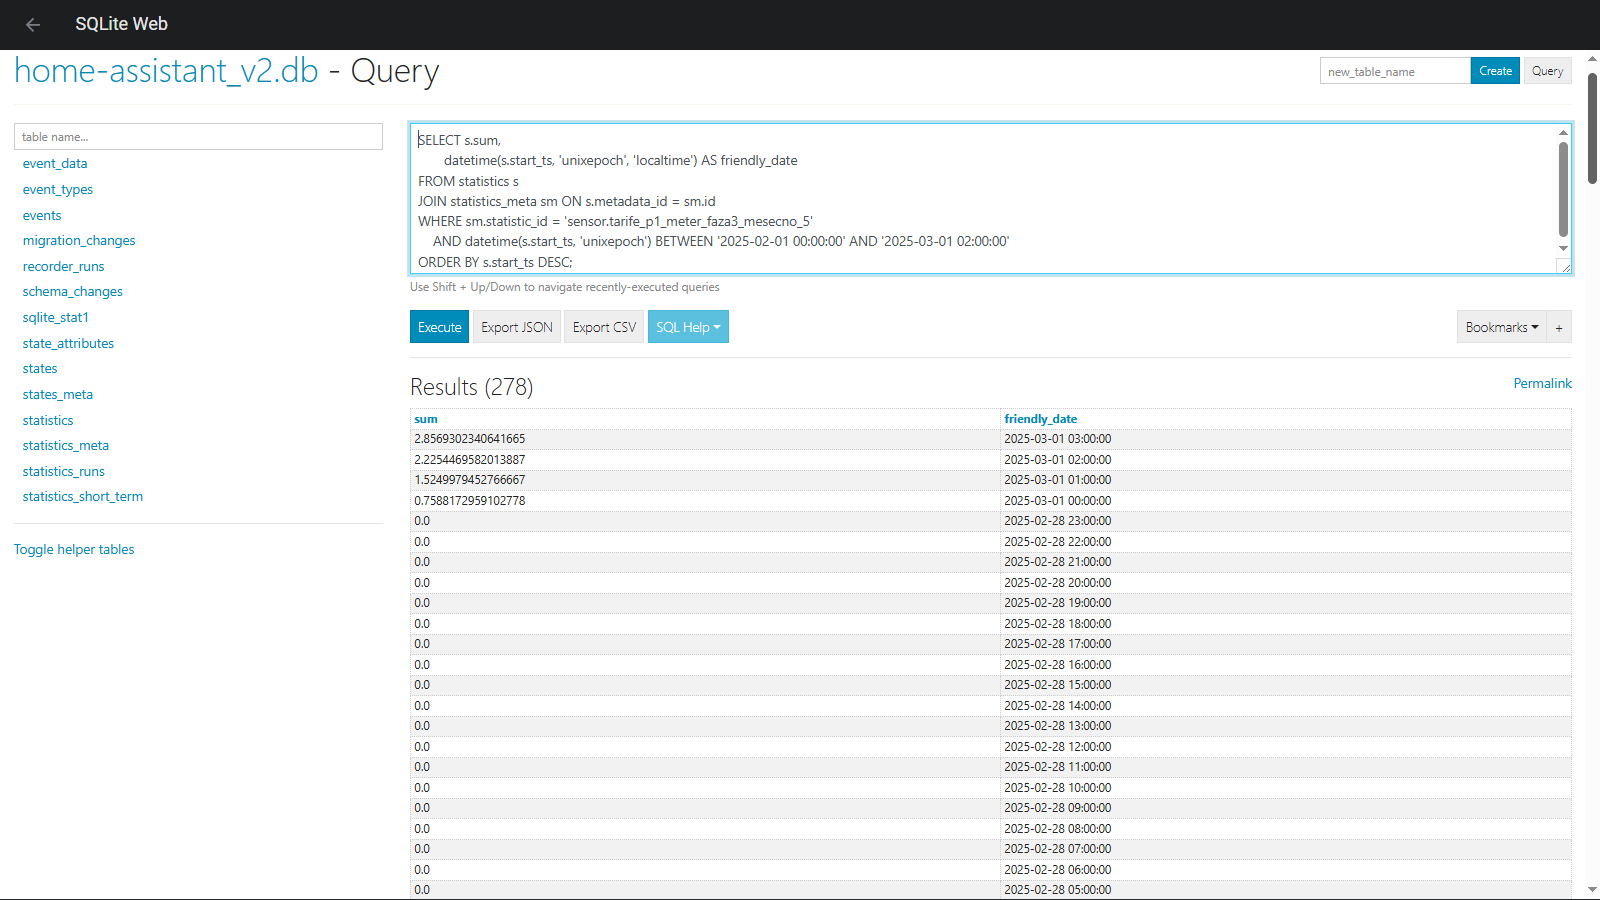Viewport: 1600px width, 900px height.
Task: Click Toggle helper tables
Action: (x=74, y=549)
